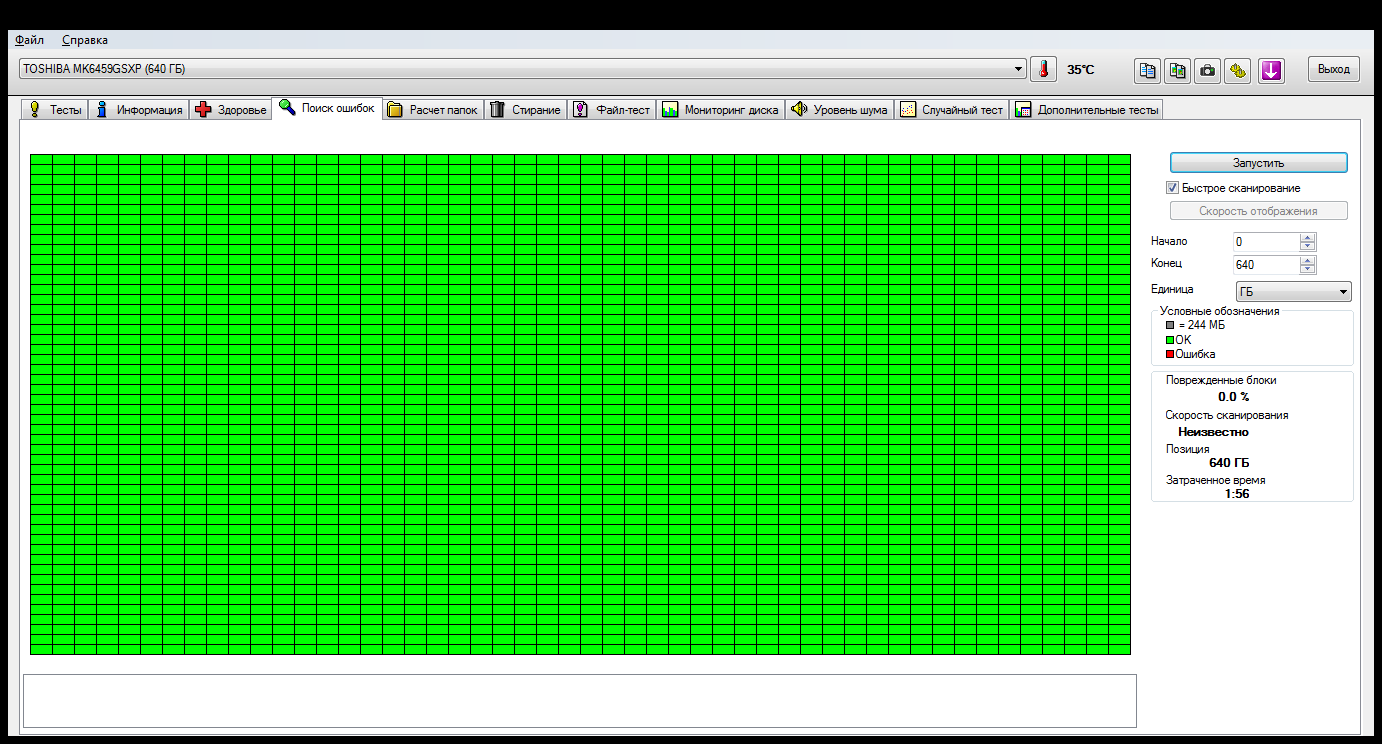Viewport: 1382px width, 744px height.
Task: Open options via the yellow gears icon
Action: (1238, 70)
